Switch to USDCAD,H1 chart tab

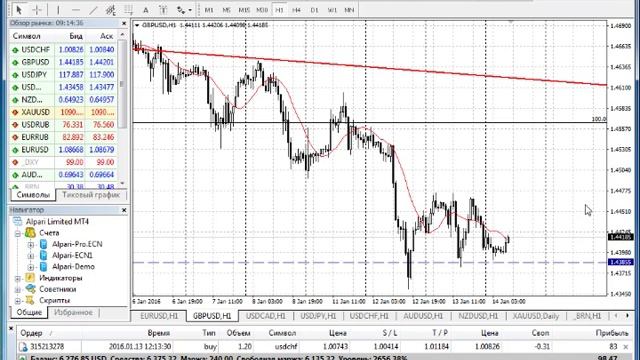(265, 316)
